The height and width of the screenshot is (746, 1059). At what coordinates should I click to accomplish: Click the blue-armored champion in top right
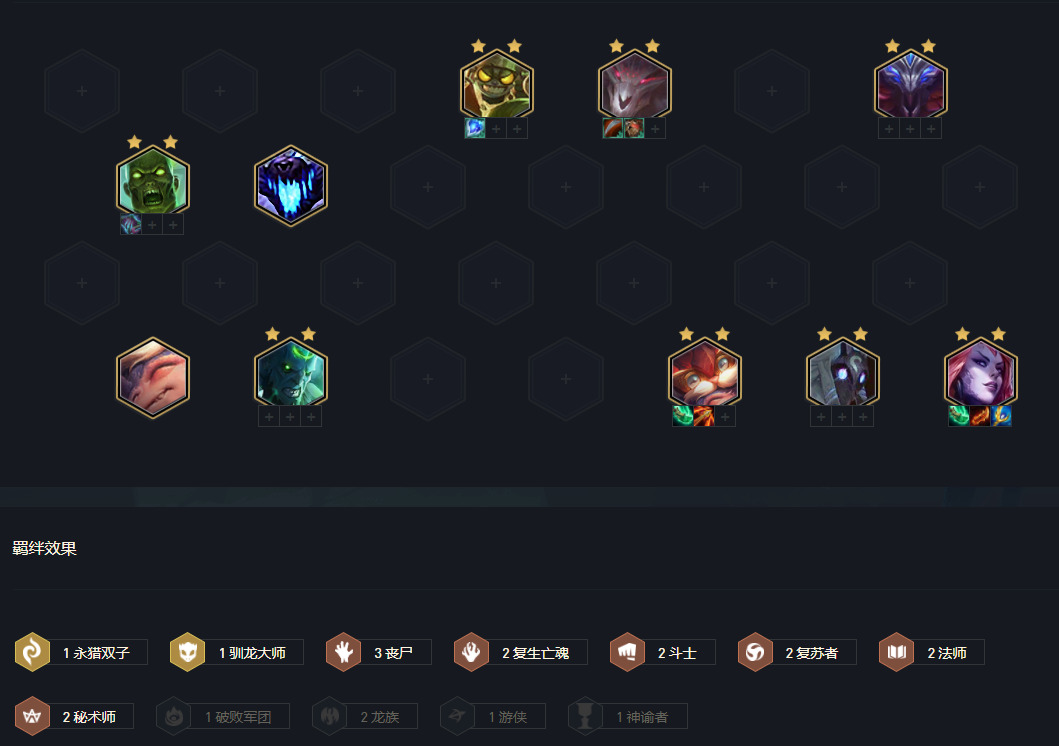[910, 86]
